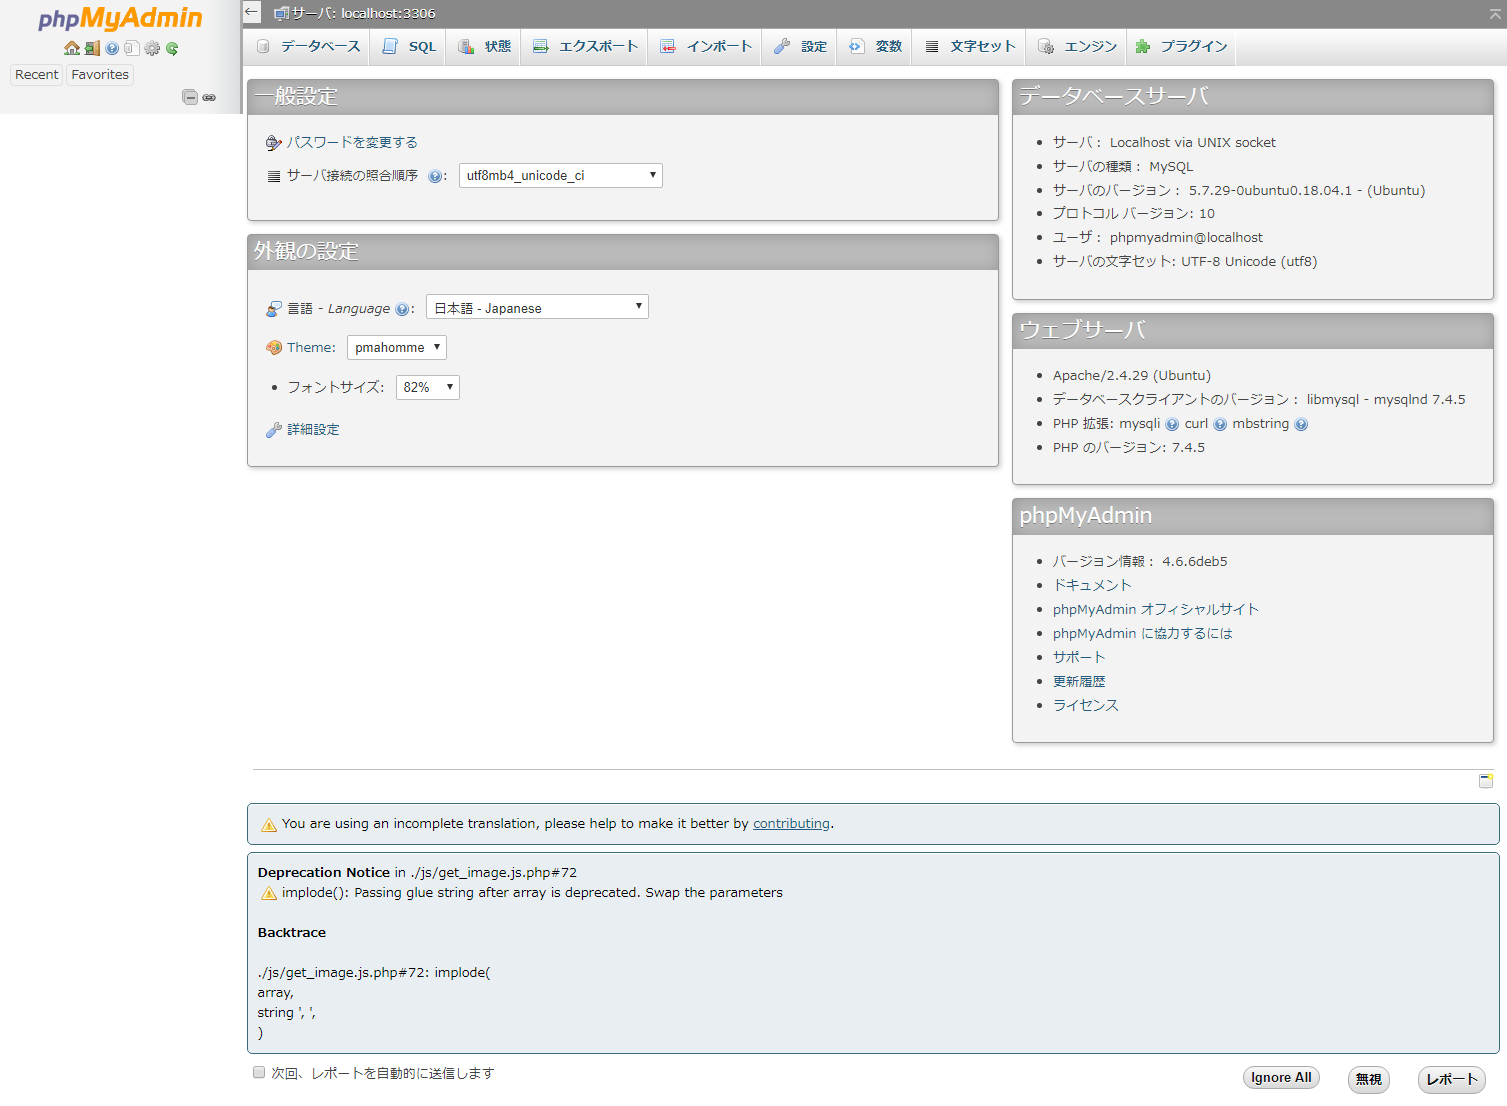Click help icon after mbstring extension
Screen dimensions: 1507x1106
coord(1301,424)
